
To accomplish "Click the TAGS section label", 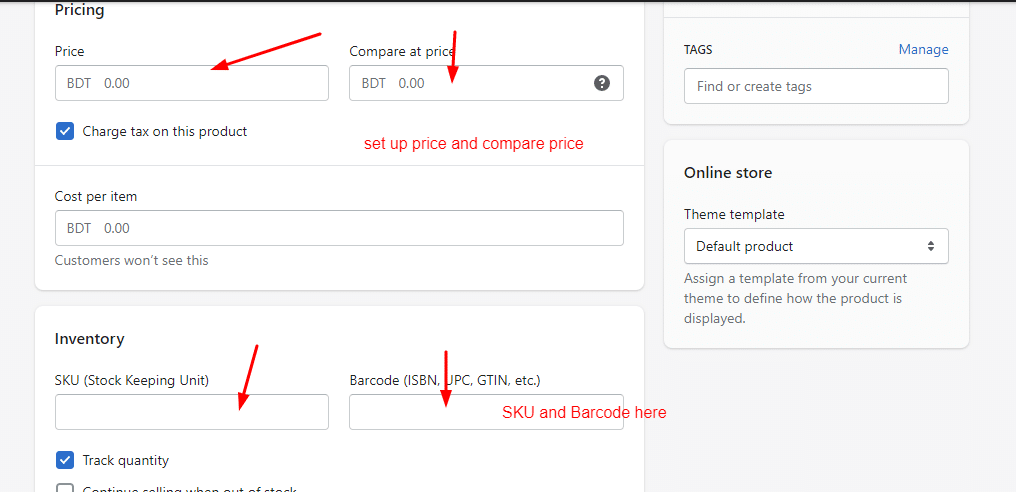I will pyautogui.click(x=698, y=50).
